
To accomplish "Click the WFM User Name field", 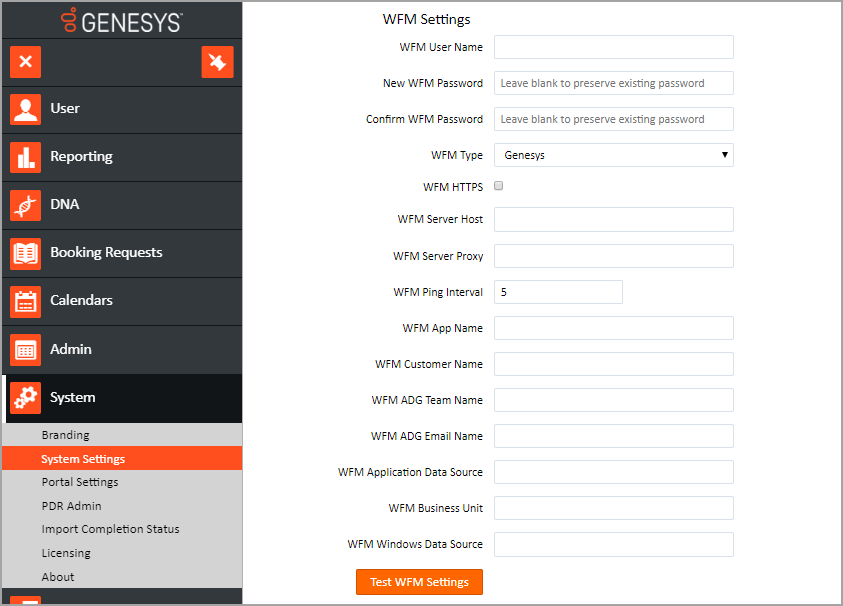I will [x=613, y=47].
